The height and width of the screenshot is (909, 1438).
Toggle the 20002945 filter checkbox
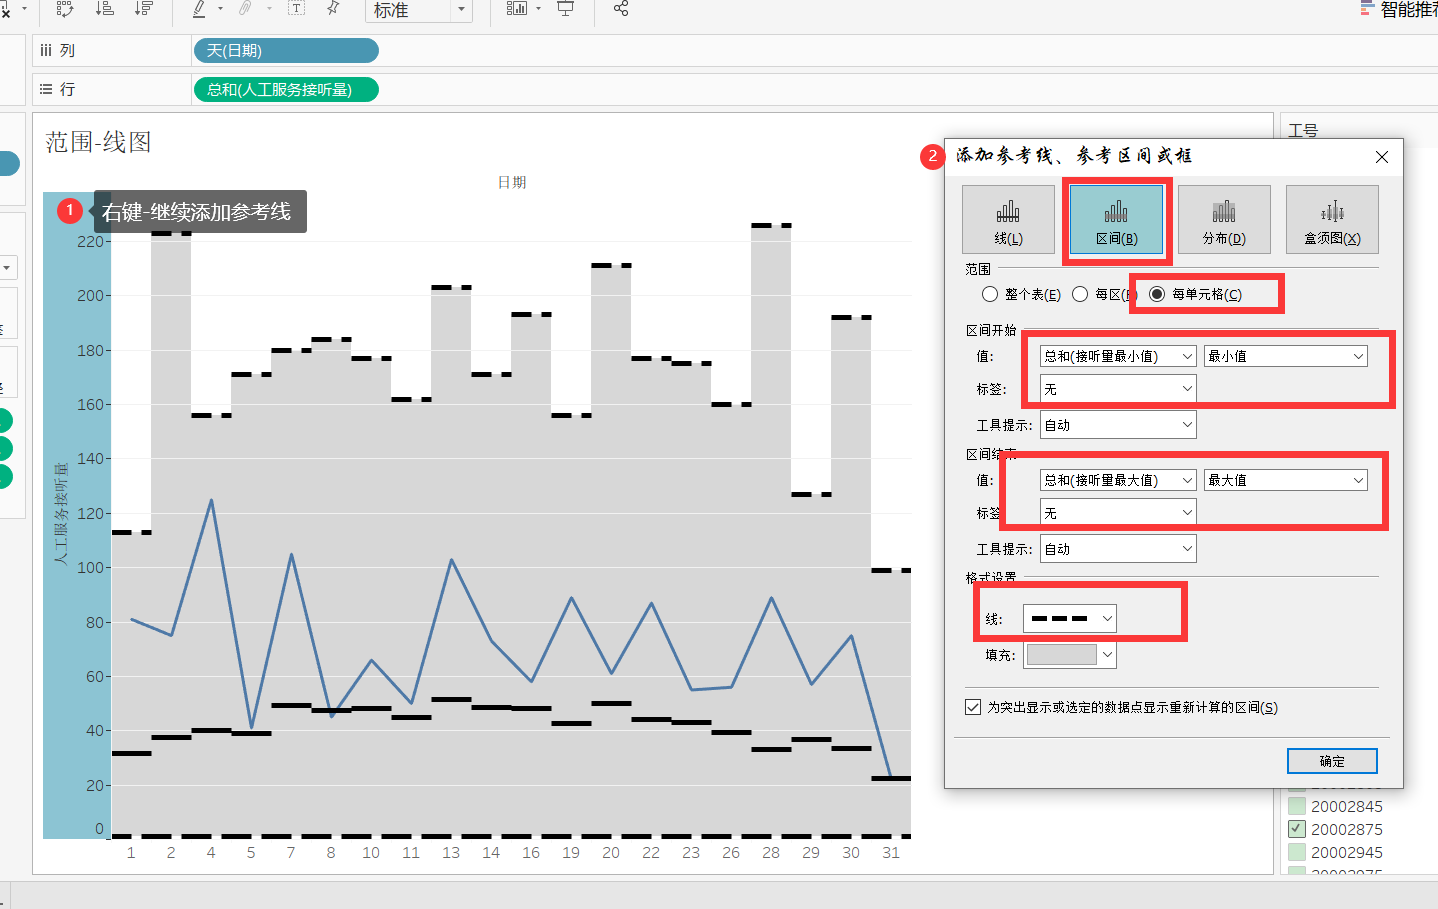pos(1297,852)
